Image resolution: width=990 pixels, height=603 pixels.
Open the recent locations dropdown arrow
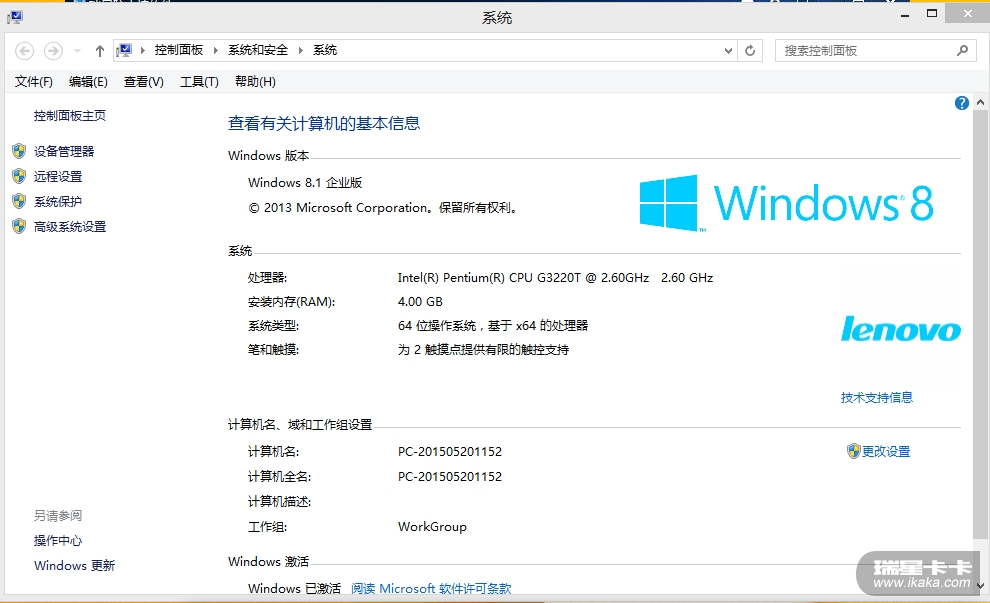coord(77,51)
